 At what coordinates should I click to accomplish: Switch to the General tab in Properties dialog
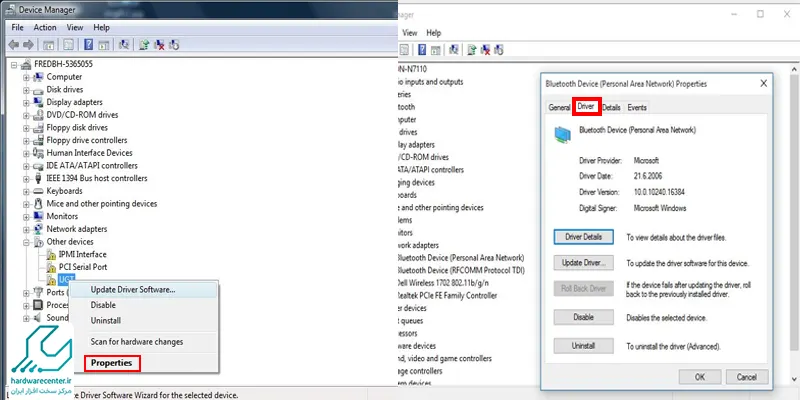(559, 108)
